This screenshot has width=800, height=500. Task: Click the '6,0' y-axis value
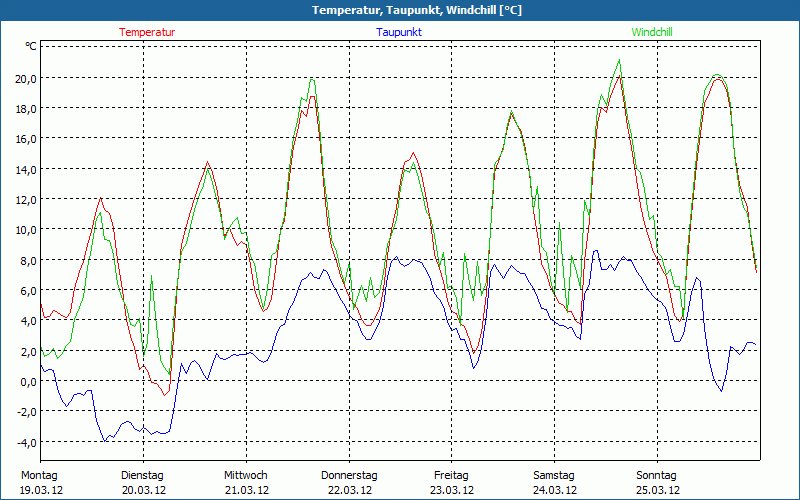[x=28, y=290]
